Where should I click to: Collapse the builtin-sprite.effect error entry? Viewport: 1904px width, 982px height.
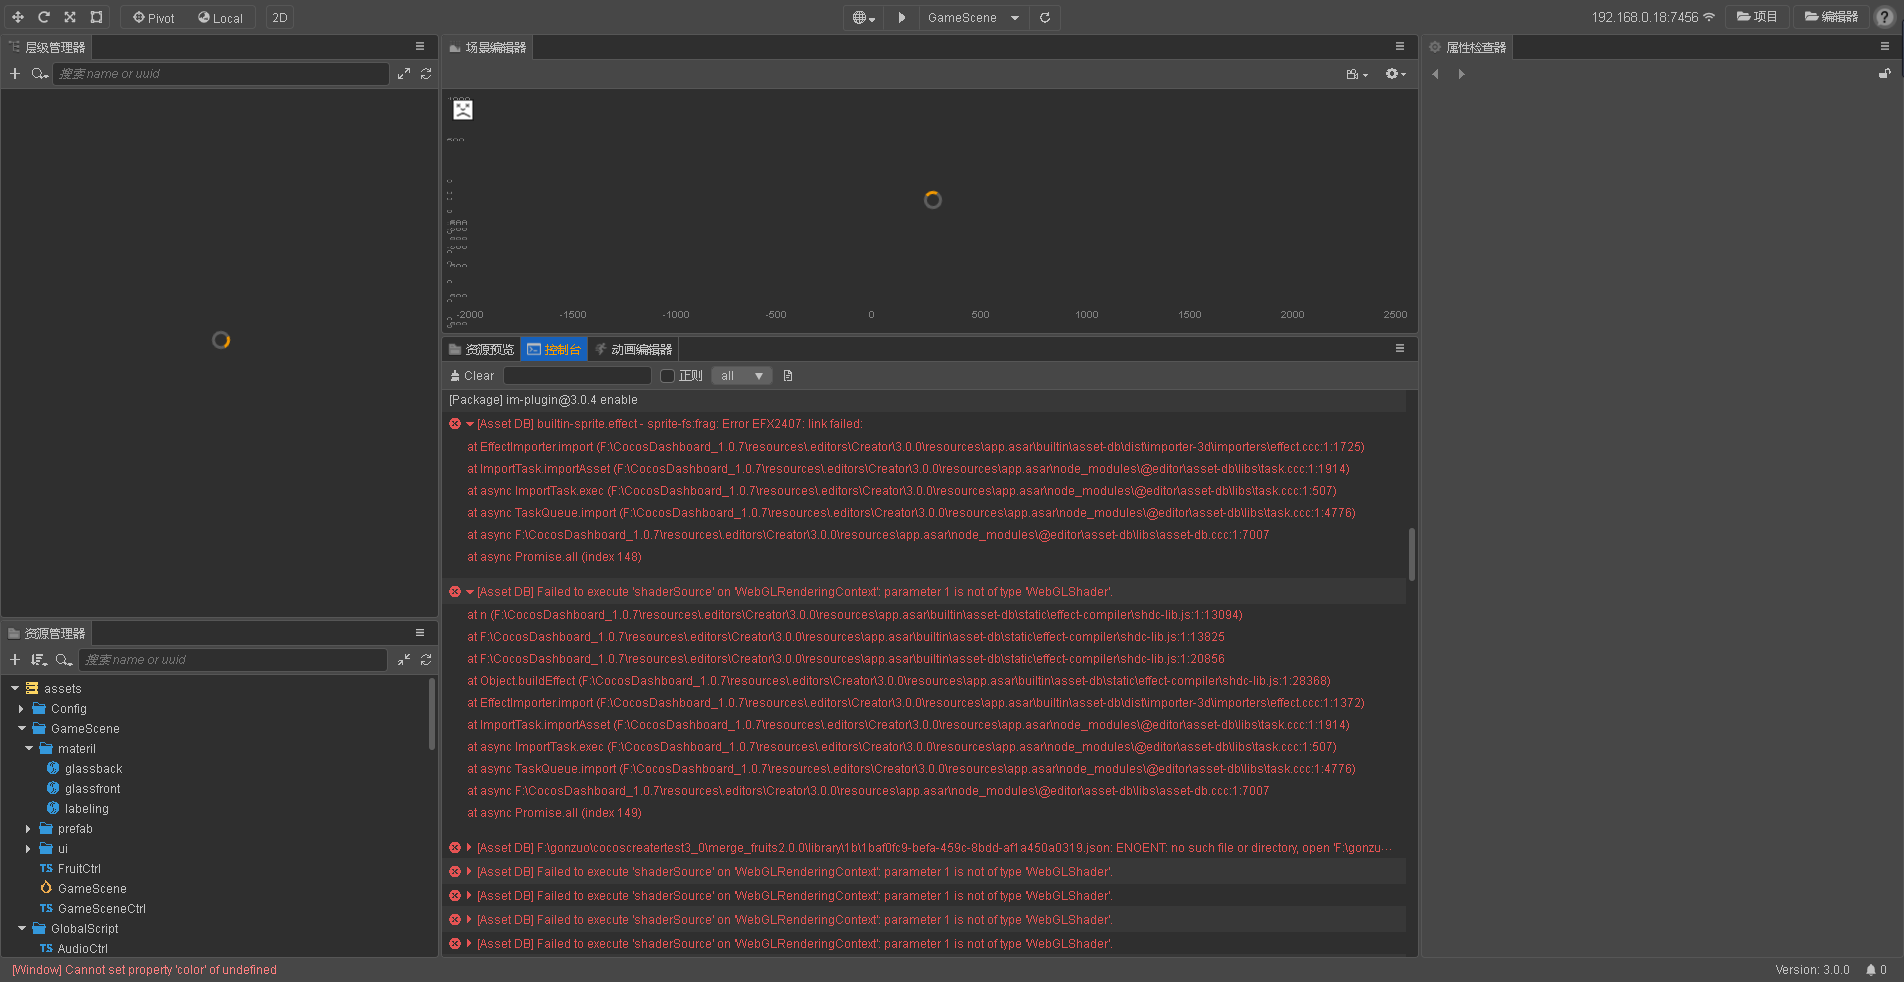coord(470,424)
